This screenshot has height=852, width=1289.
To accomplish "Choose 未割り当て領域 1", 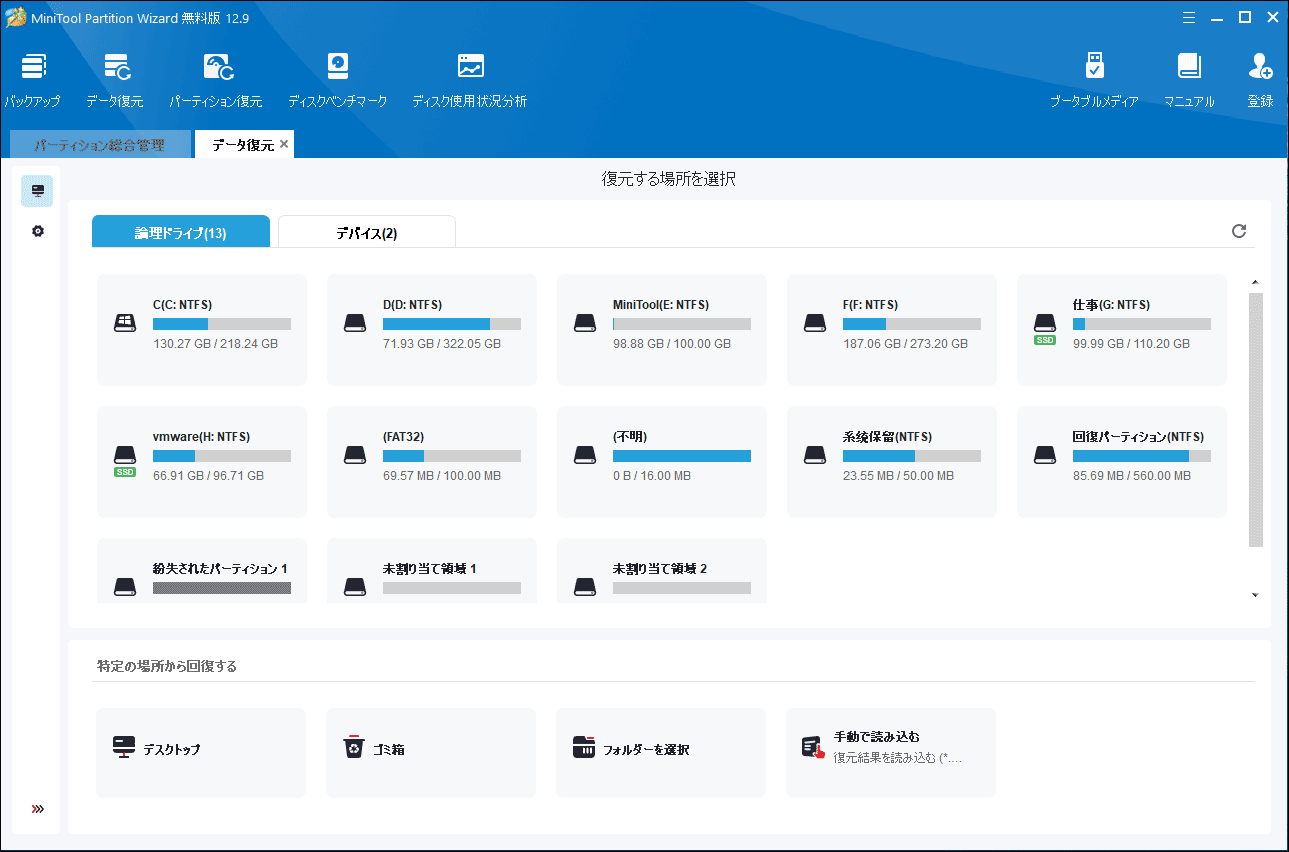I will [x=432, y=571].
